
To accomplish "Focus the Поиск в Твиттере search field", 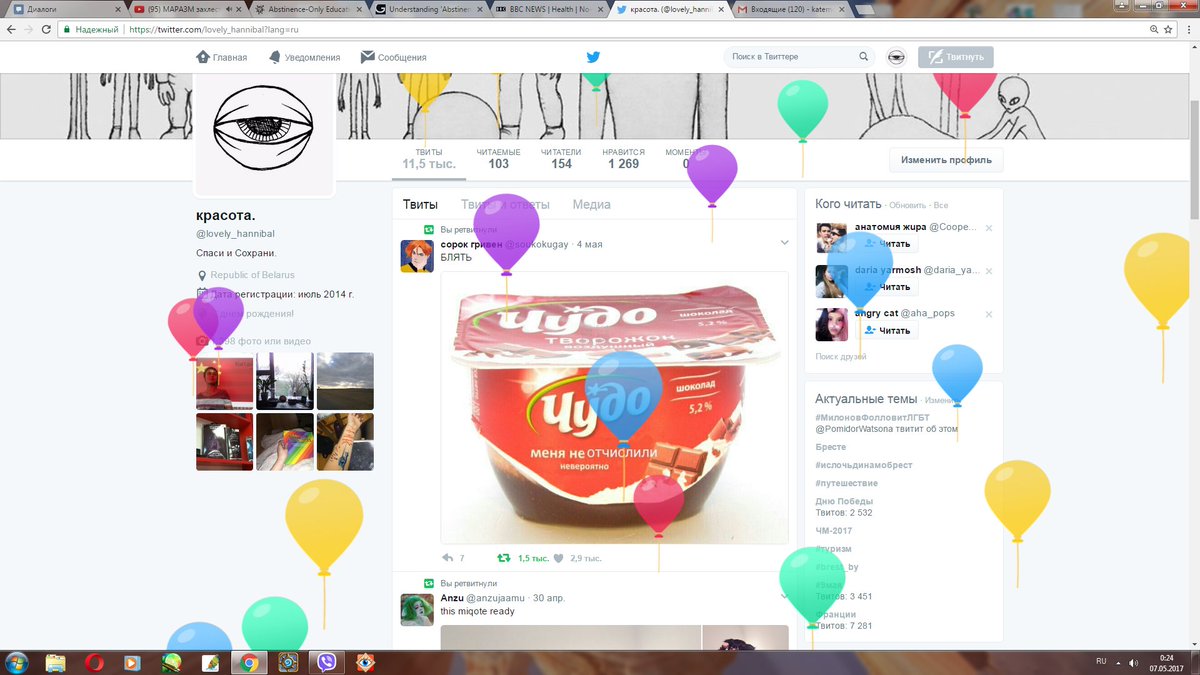I will pos(795,57).
